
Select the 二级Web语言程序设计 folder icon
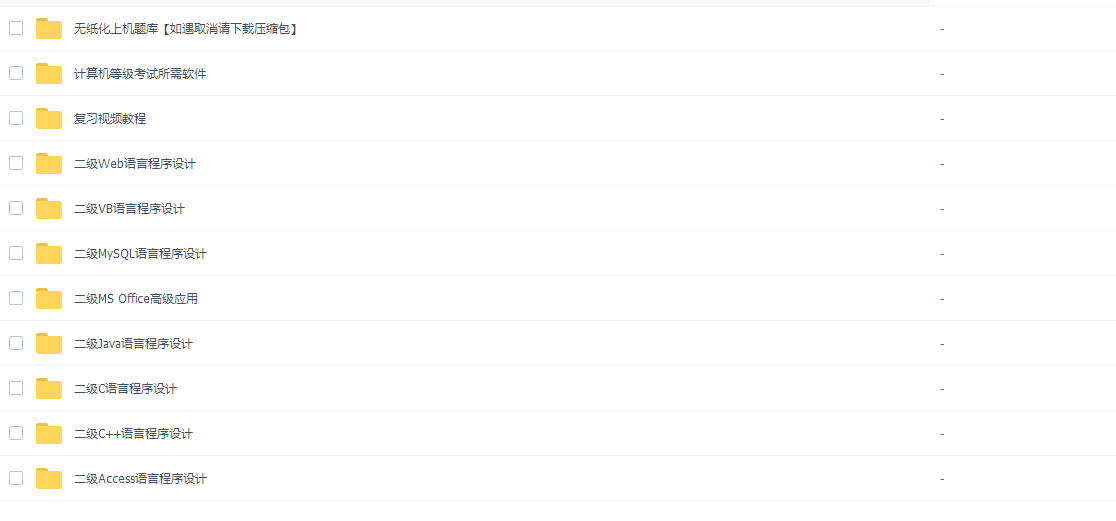click(x=49, y=163)
